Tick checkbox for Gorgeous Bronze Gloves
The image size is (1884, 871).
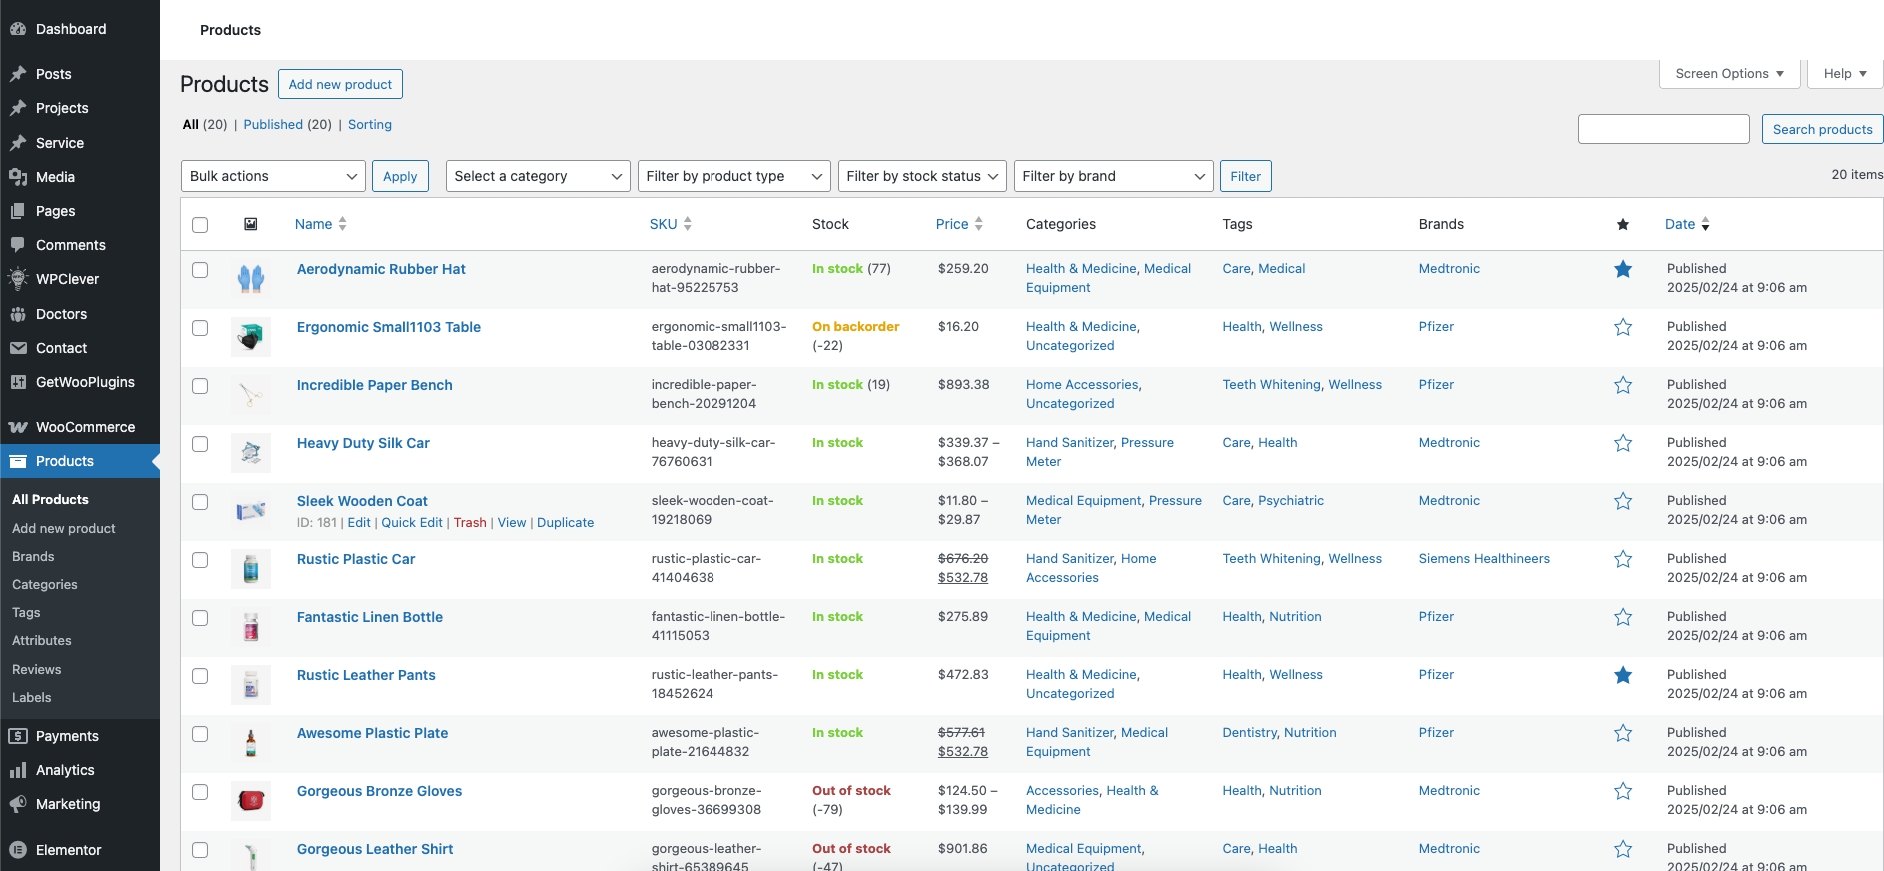[200, 792]
